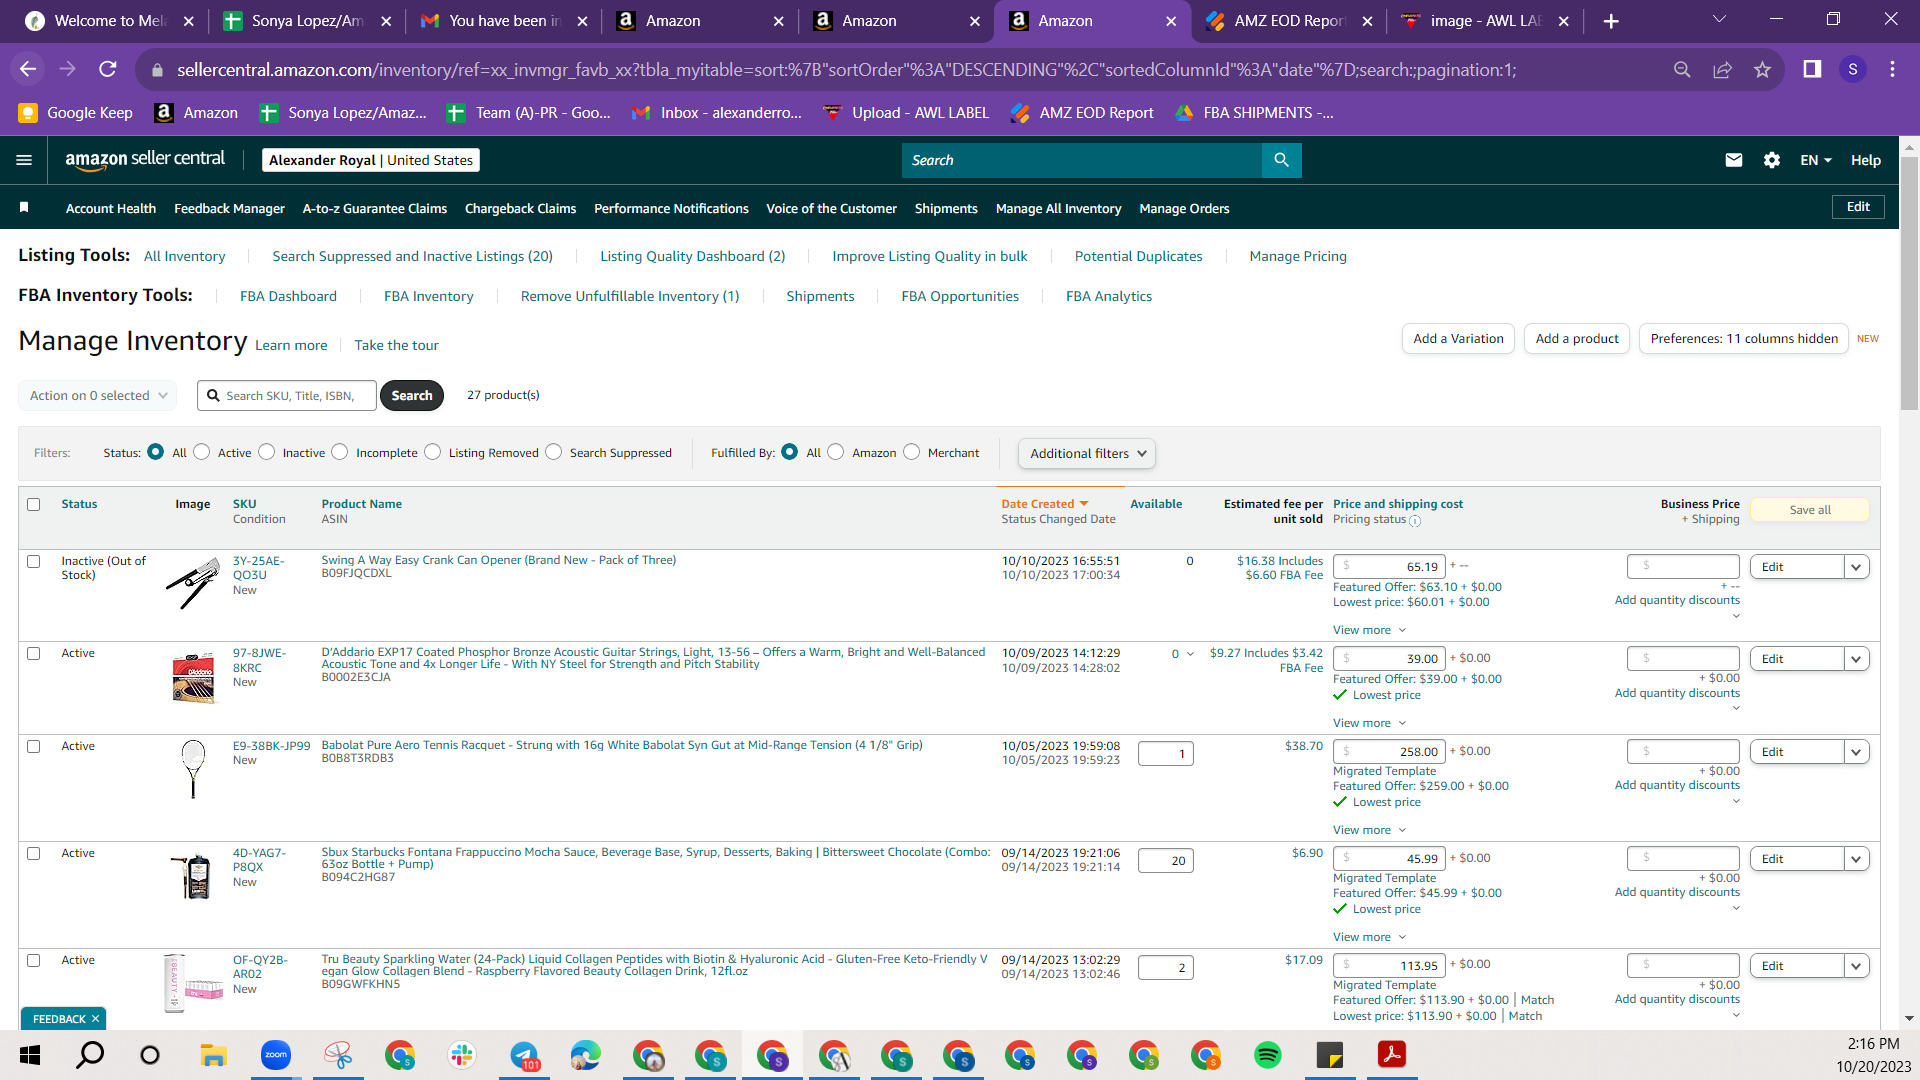Click the Amazon Seller Central logo
This screenshot has width=1920, height=1080.
145,160
